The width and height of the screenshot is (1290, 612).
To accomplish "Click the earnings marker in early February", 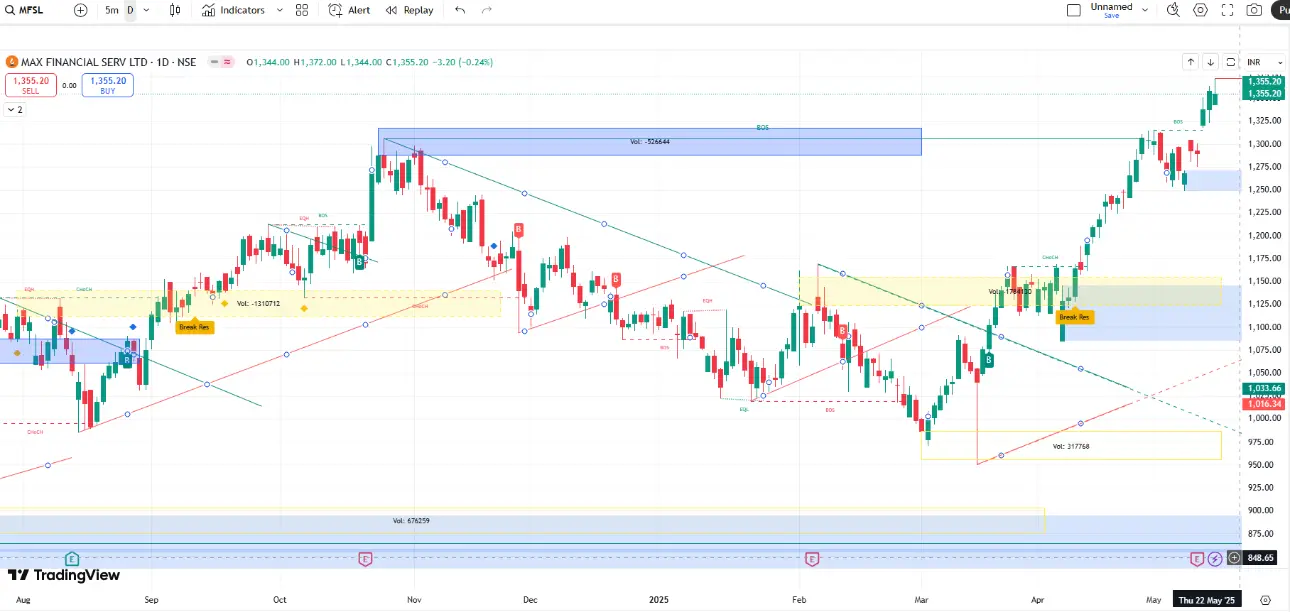I will pos(812,558).
